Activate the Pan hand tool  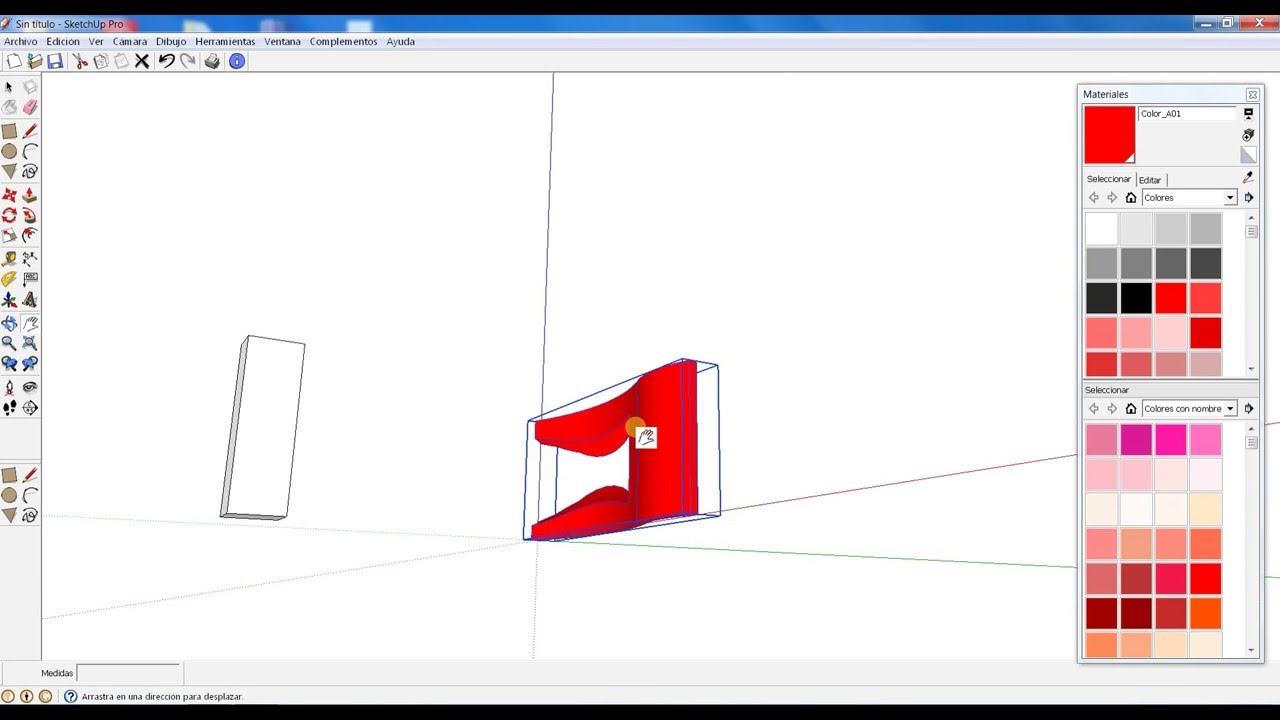point(30,323)
